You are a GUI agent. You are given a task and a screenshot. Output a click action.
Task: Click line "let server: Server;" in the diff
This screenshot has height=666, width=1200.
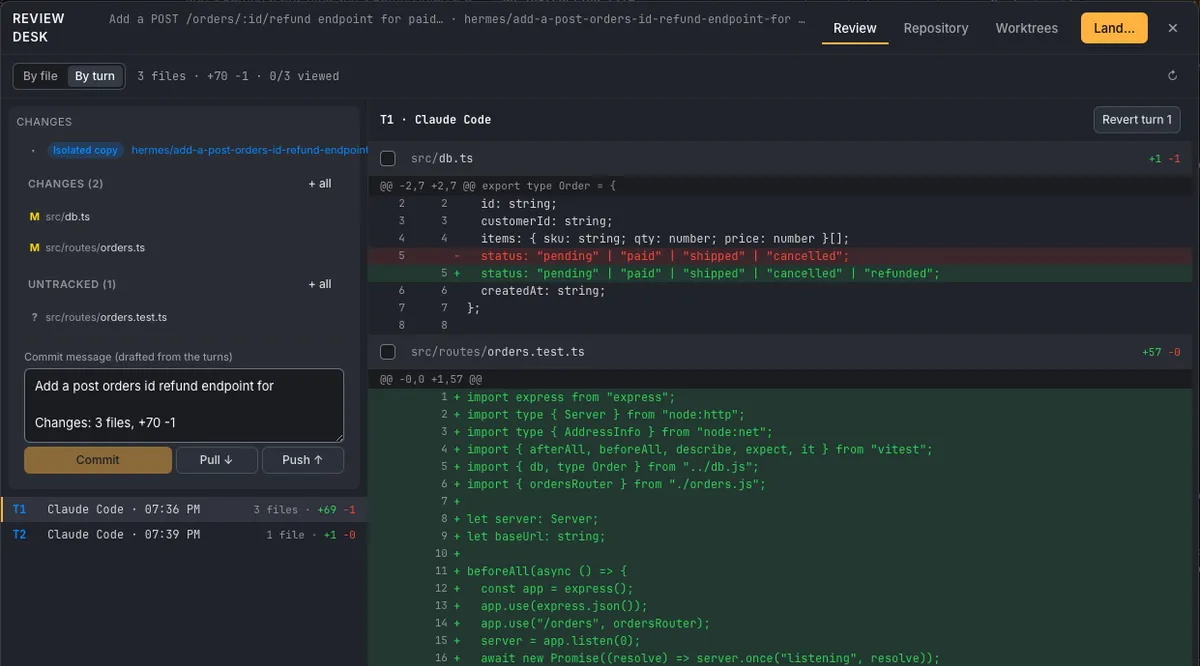point(780,519)
